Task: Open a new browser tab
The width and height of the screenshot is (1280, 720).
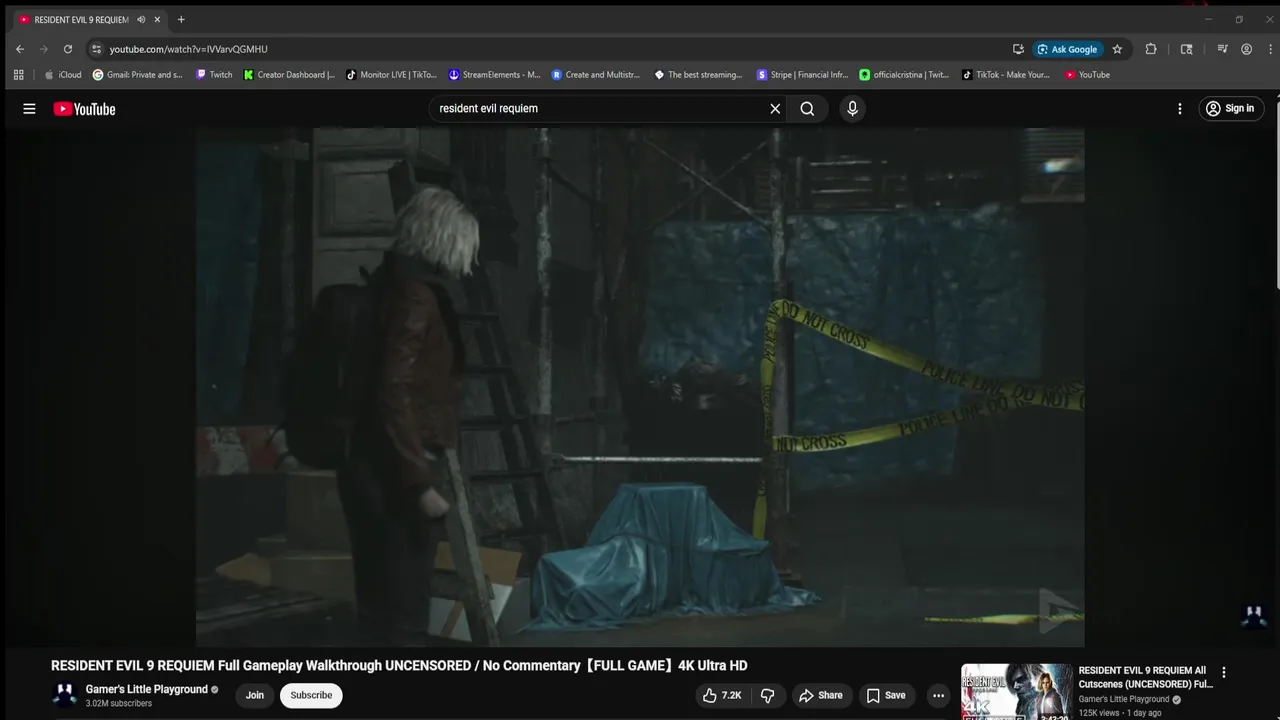Action: coord(181,19)
